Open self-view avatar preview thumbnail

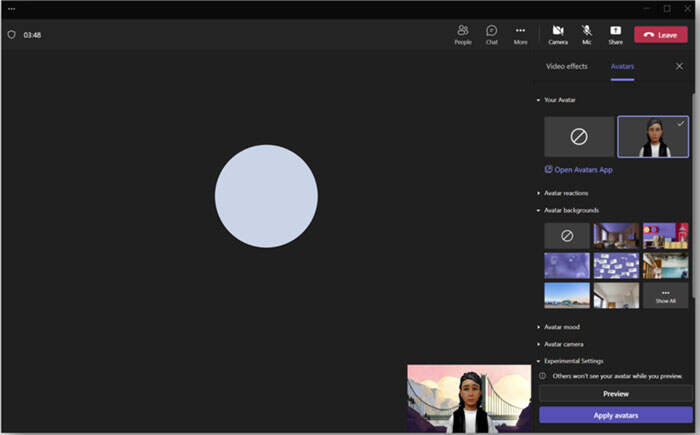coord(468,399)
